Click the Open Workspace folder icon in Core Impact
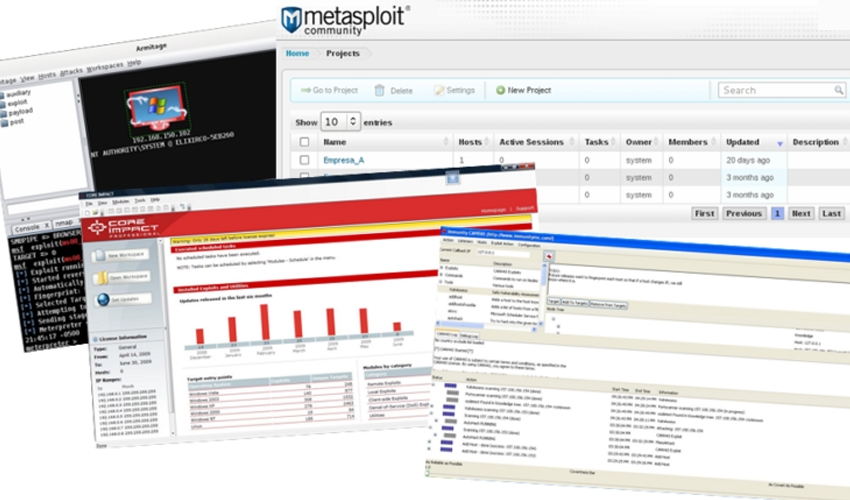This screenshot has height=500, width=850. point(101,278)
